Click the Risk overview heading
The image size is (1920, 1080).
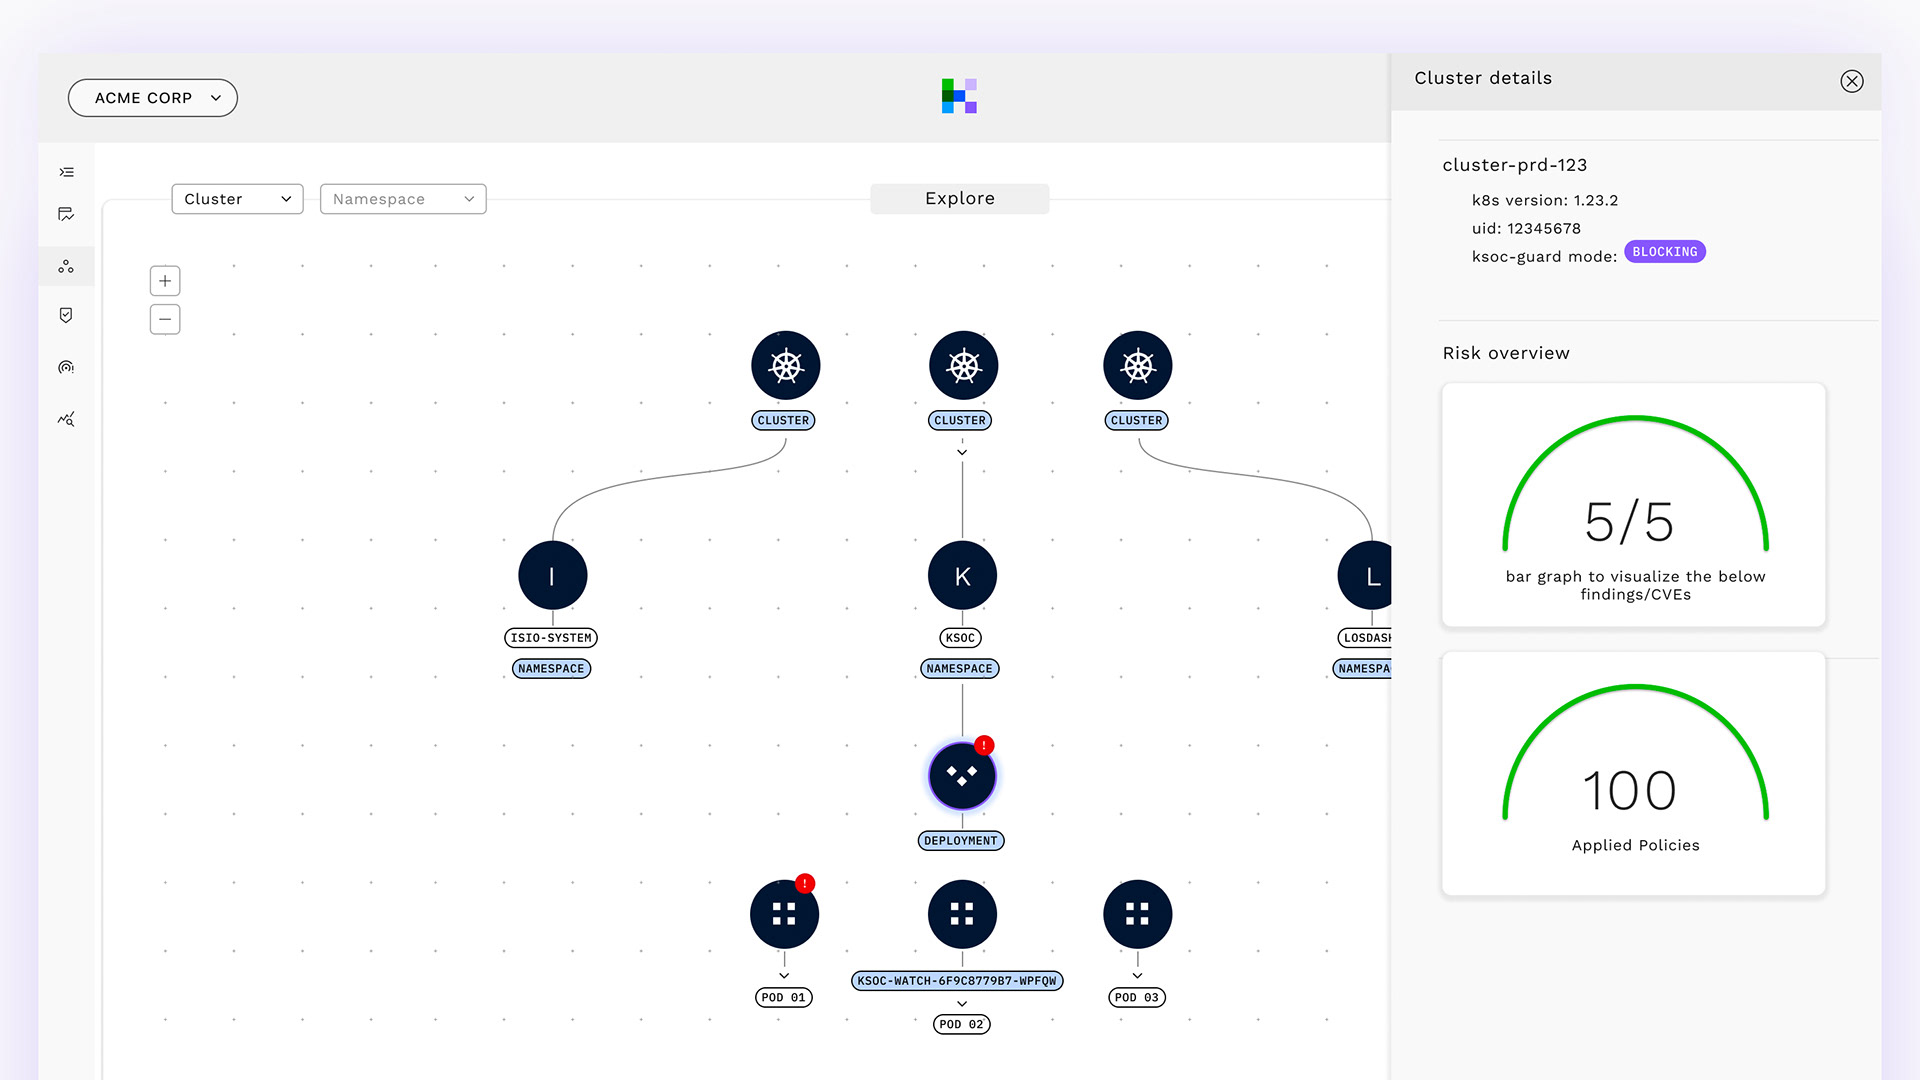[1506, 353]
